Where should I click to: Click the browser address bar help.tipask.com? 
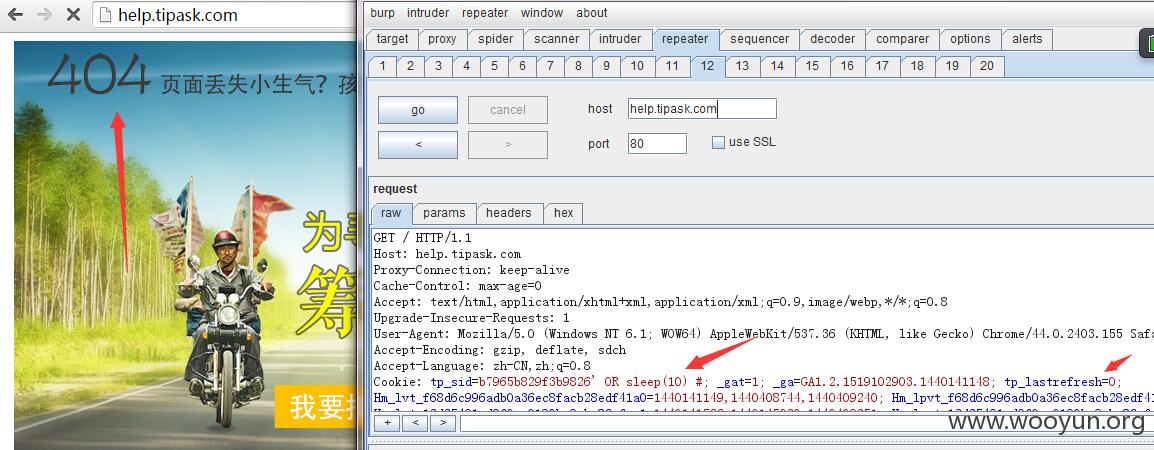[x=224, y=15]
